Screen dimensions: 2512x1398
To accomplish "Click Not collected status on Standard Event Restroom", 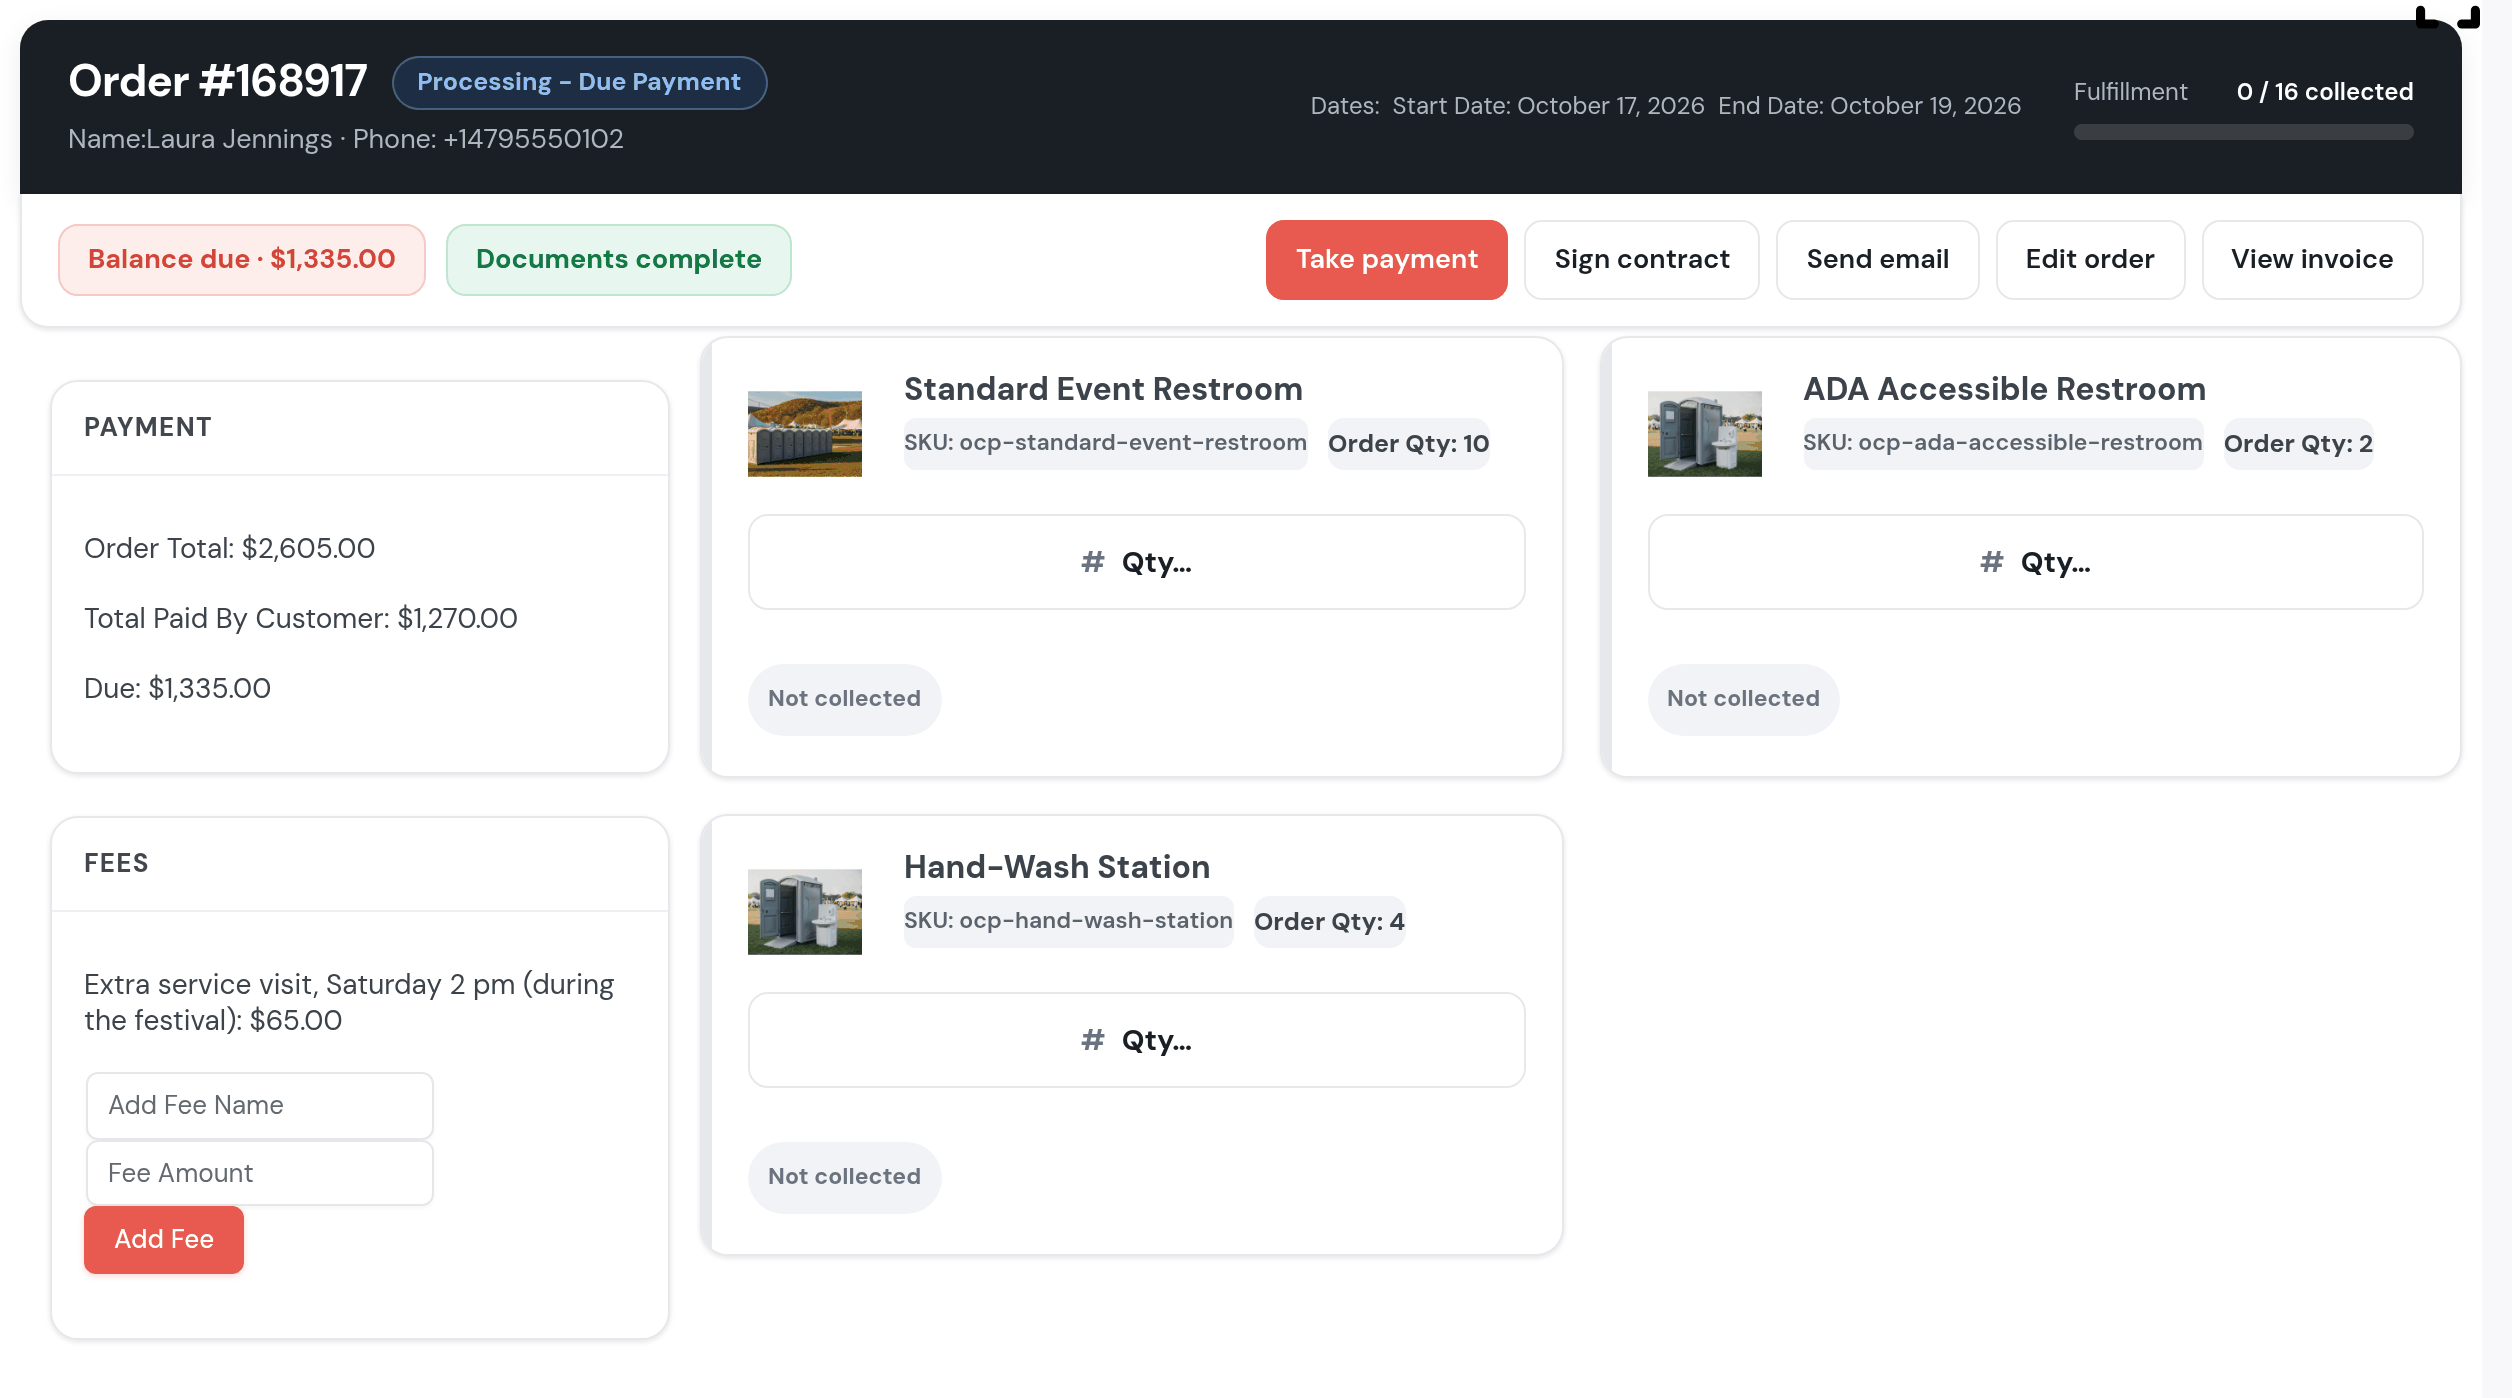I will coord(844,699).
